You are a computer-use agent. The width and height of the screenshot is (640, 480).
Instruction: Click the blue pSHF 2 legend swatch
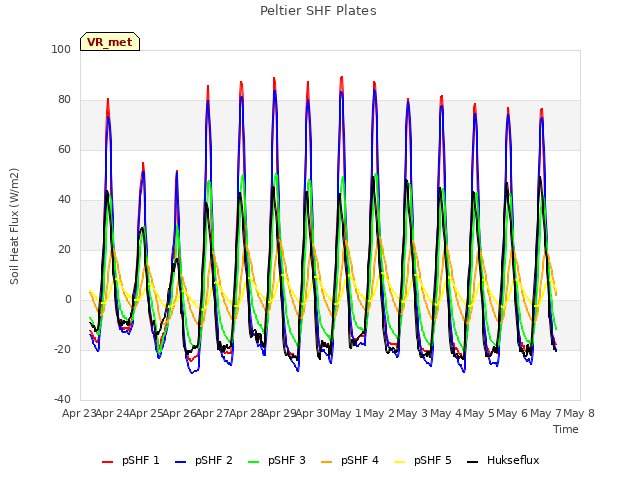pyautogui.click(x=180, y=462)
